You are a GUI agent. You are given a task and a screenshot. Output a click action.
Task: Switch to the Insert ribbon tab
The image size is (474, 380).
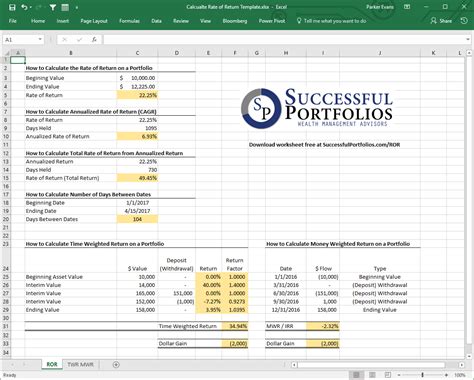(x=63, y=21)
